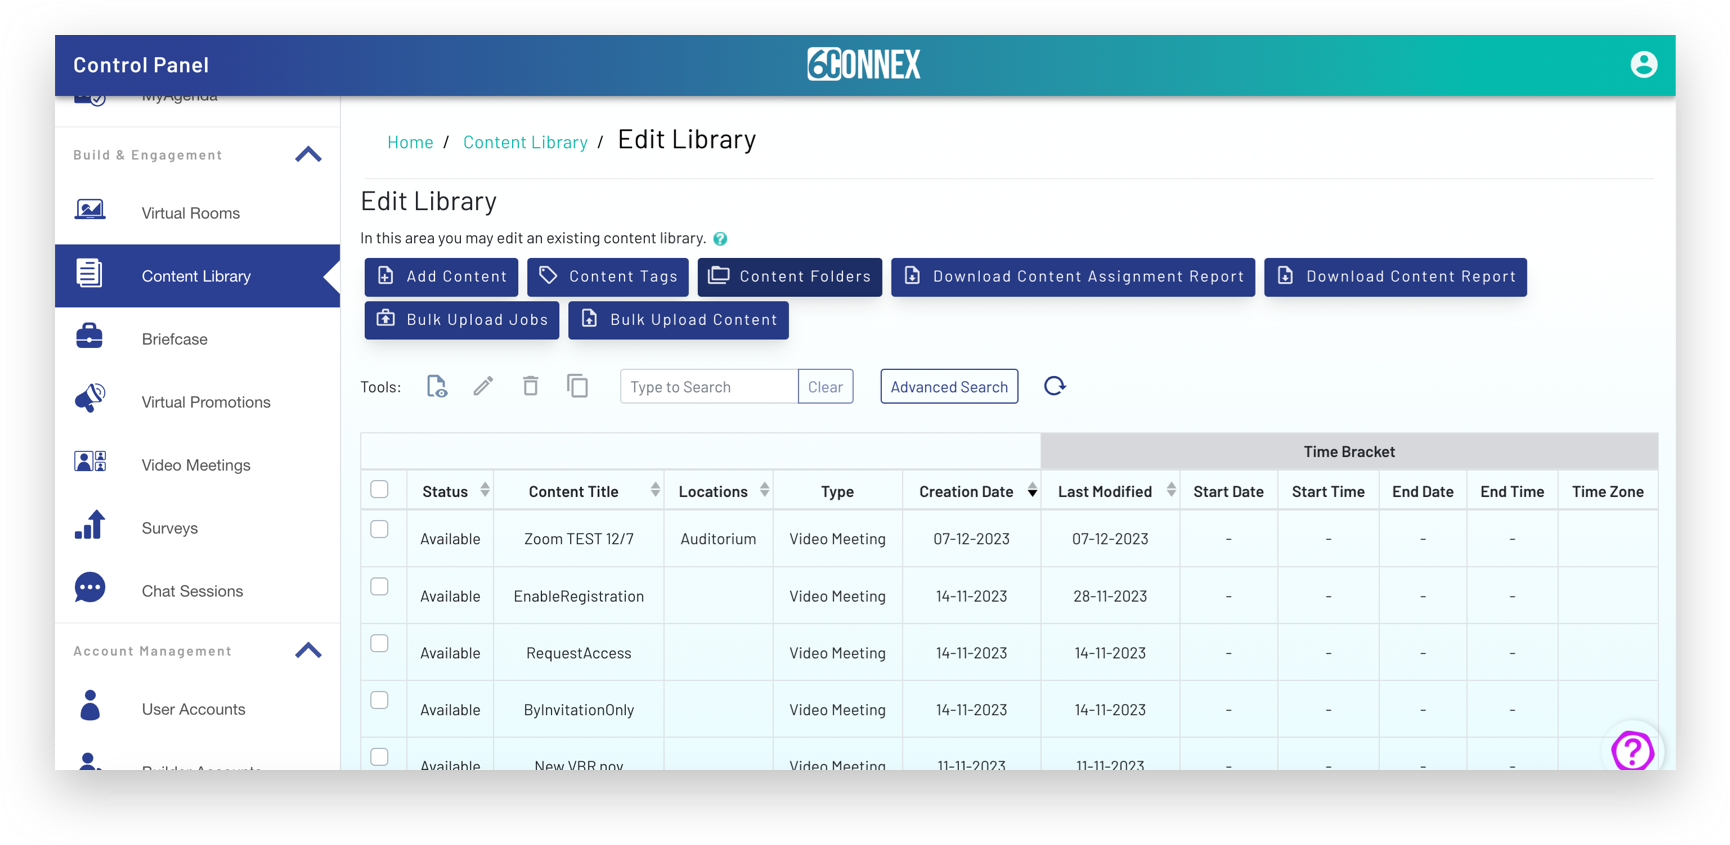Click the Auditorium location cell
The width and height of the screenshot is (1730, 845).
coord(718,538)
